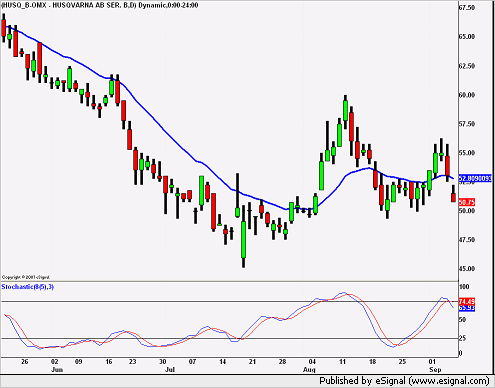Click the 28 date label on time axis
This screenshot has width=495, height=388.
pos(282,362)
